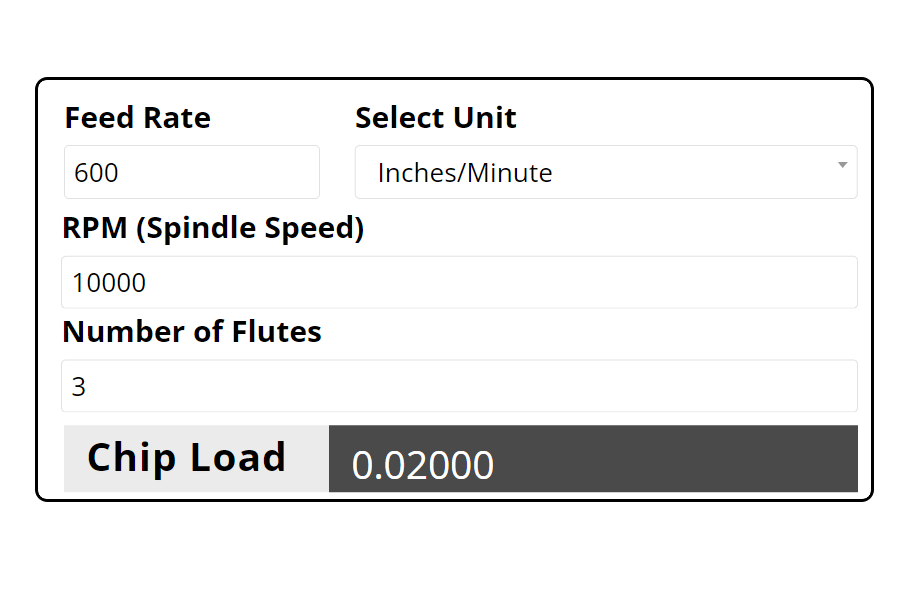Place cursor on the 600 feed rate value
914x590 pixels.
pos(96,173)
